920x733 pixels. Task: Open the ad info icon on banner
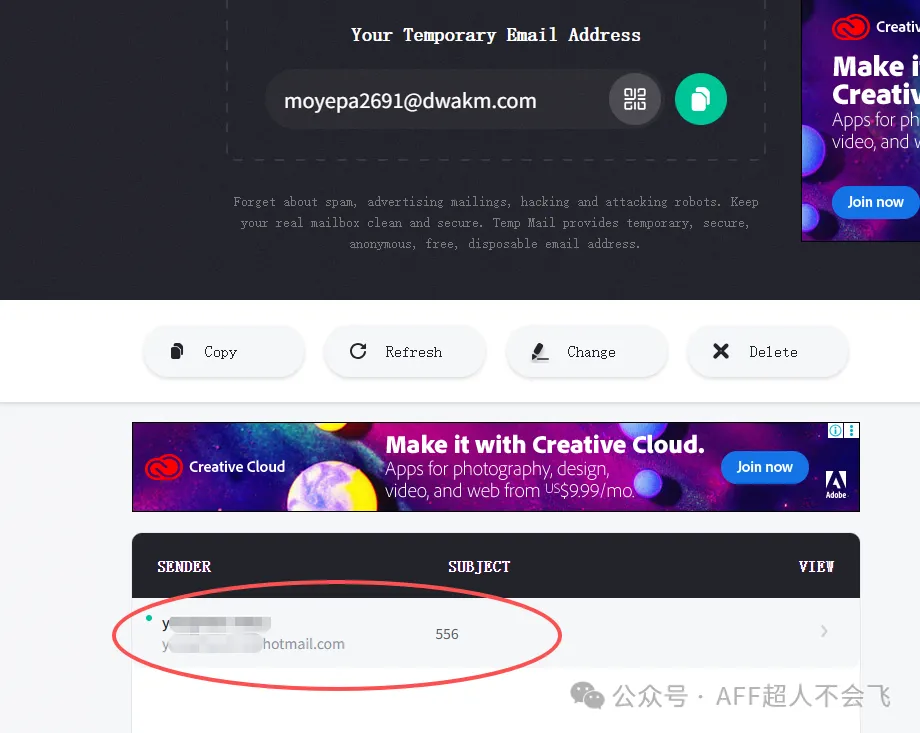click(x=835, y=431)
